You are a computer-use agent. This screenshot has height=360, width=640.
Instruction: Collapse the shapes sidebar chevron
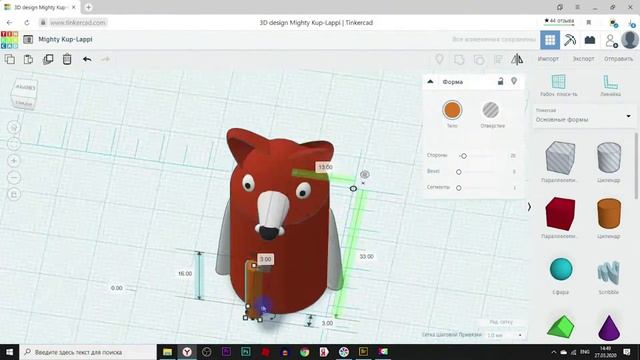click(529, 207)
